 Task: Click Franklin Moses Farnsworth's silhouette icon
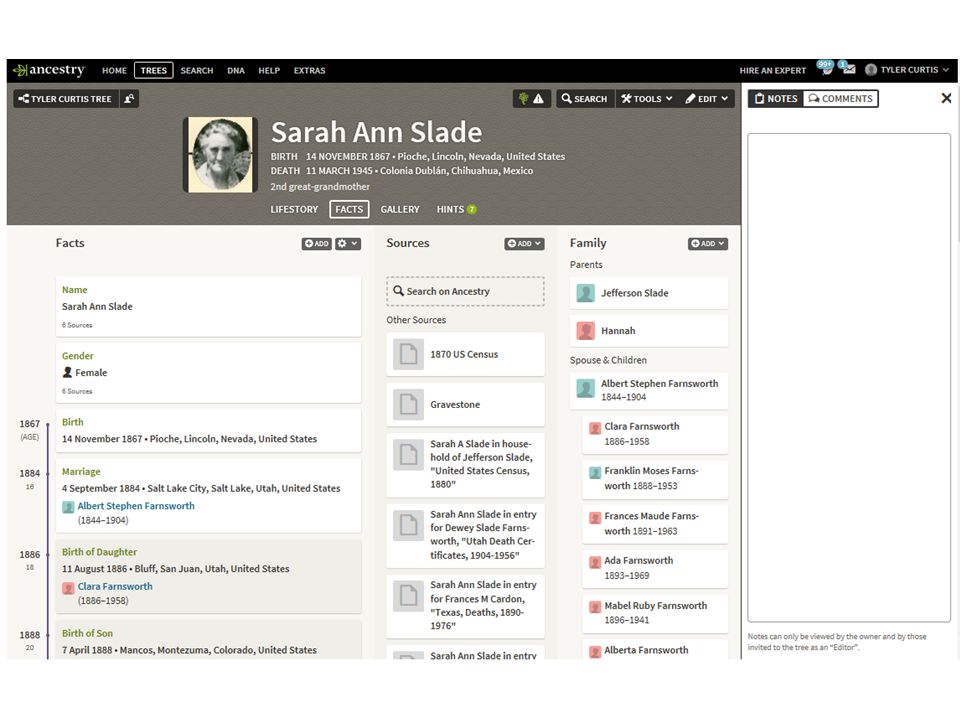tap(594, 472)
